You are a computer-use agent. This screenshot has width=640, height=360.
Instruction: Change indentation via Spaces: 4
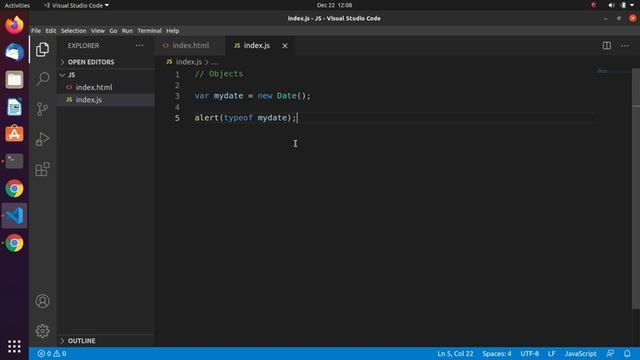coord(497,353)
